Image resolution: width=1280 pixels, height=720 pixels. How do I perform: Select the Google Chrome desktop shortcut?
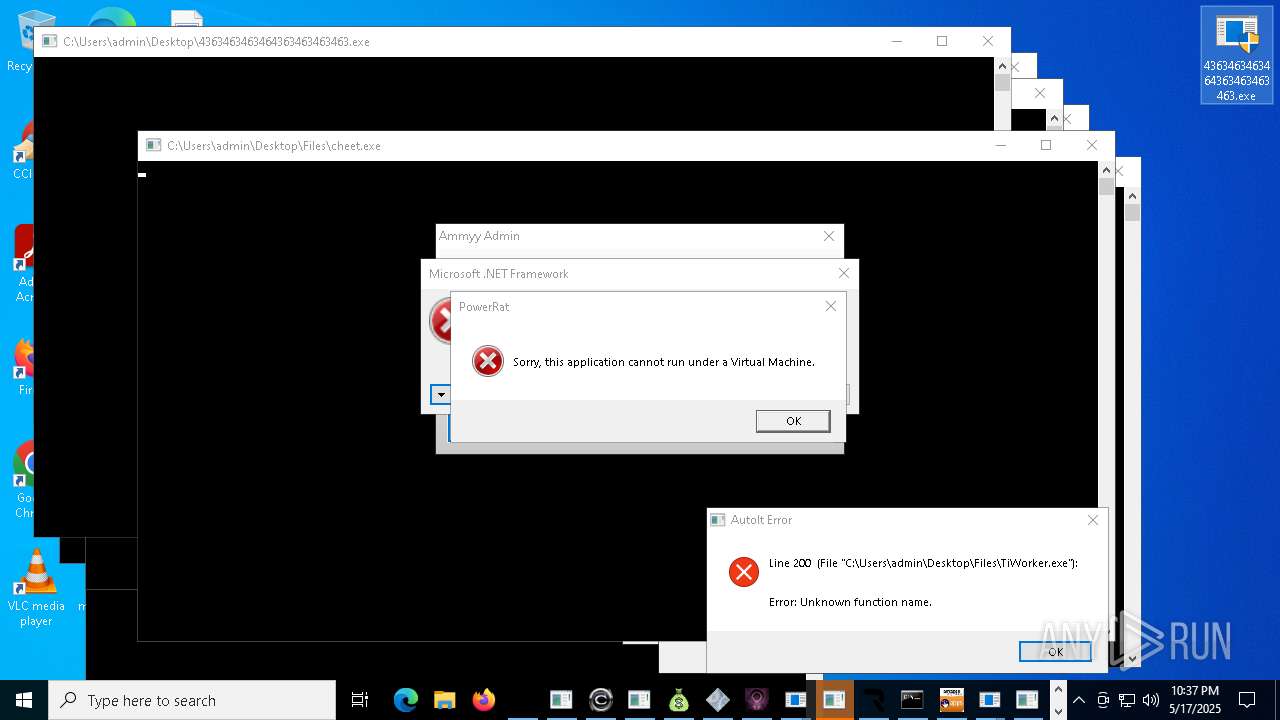(x=24, y=480)
